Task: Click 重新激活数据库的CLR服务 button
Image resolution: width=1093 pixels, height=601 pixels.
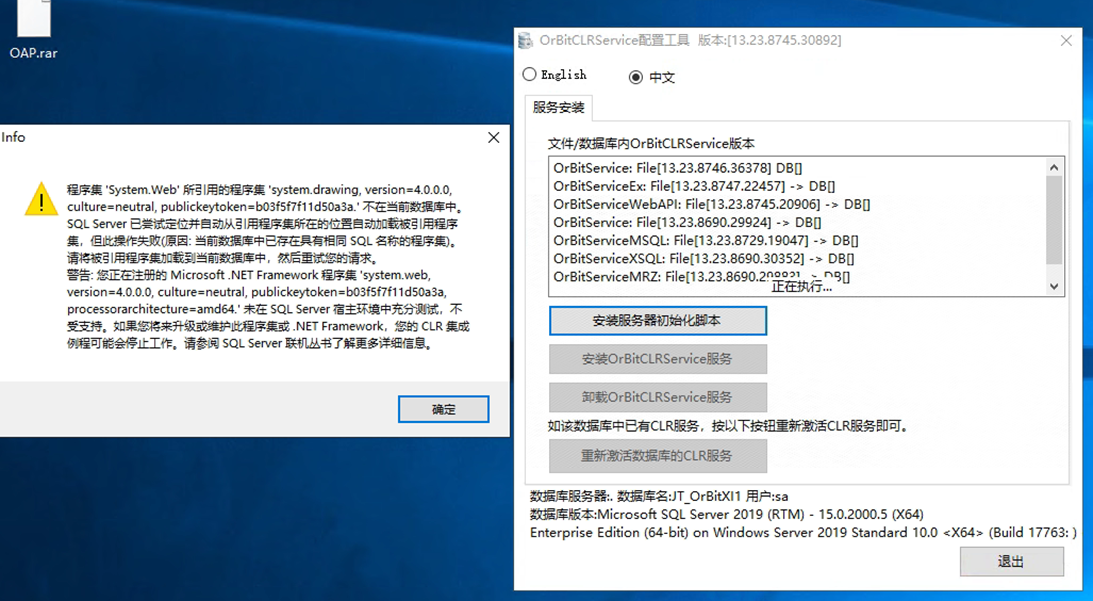Action: (x=657, y=456)
